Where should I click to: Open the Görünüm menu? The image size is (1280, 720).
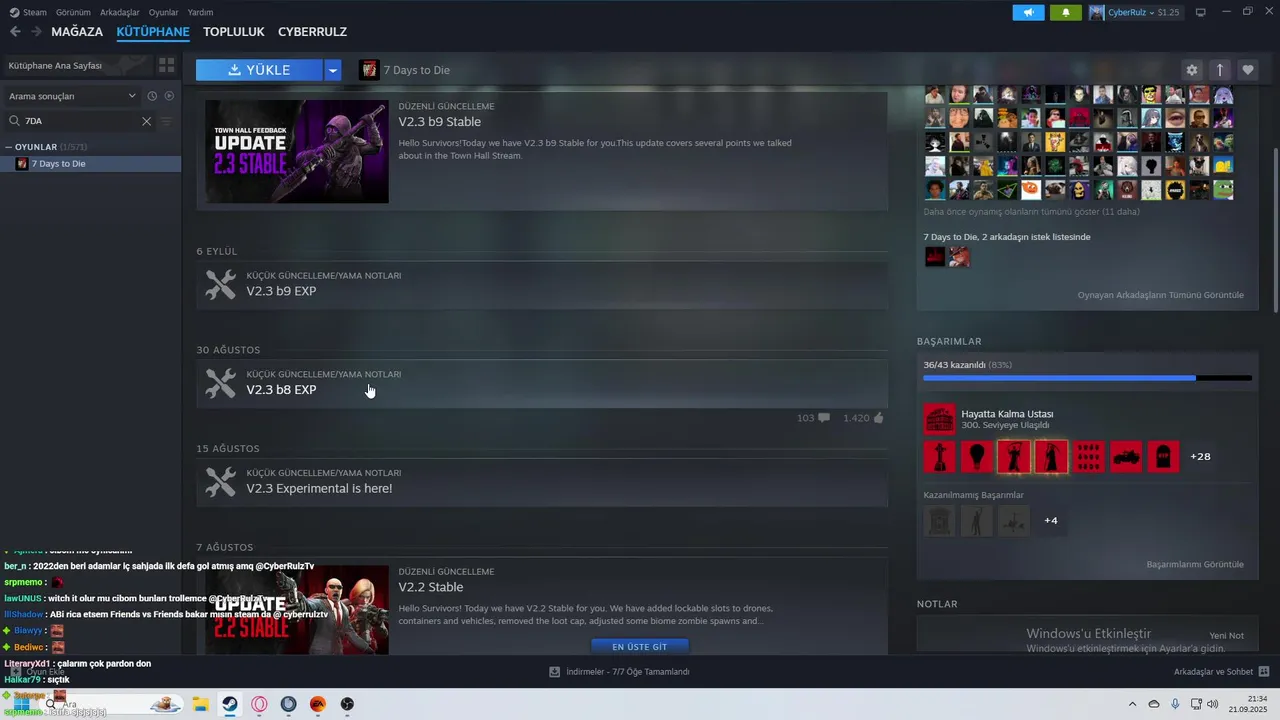pyautogui.click(x=73, y=12)
